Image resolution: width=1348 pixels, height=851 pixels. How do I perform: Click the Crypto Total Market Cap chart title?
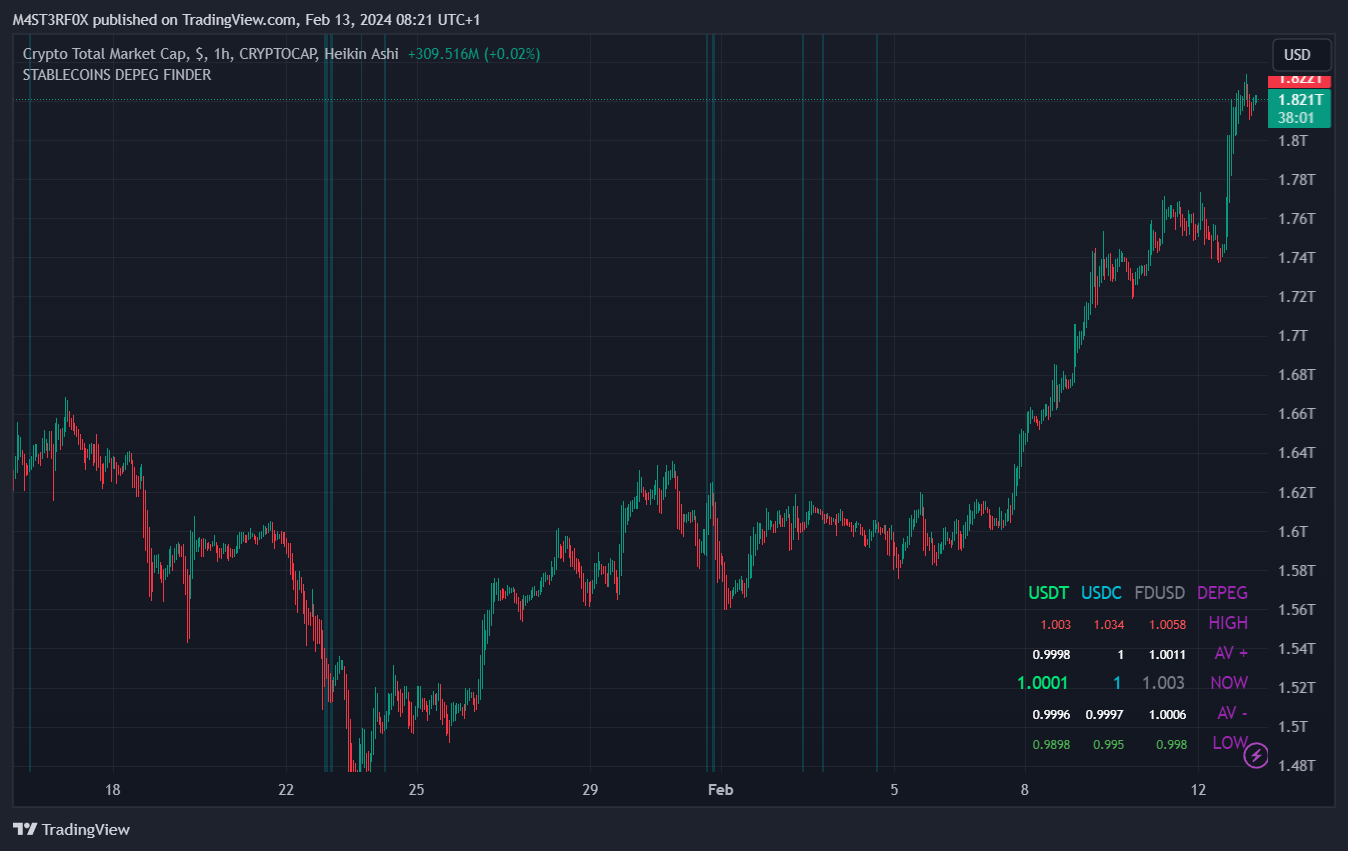pos(211,54)
